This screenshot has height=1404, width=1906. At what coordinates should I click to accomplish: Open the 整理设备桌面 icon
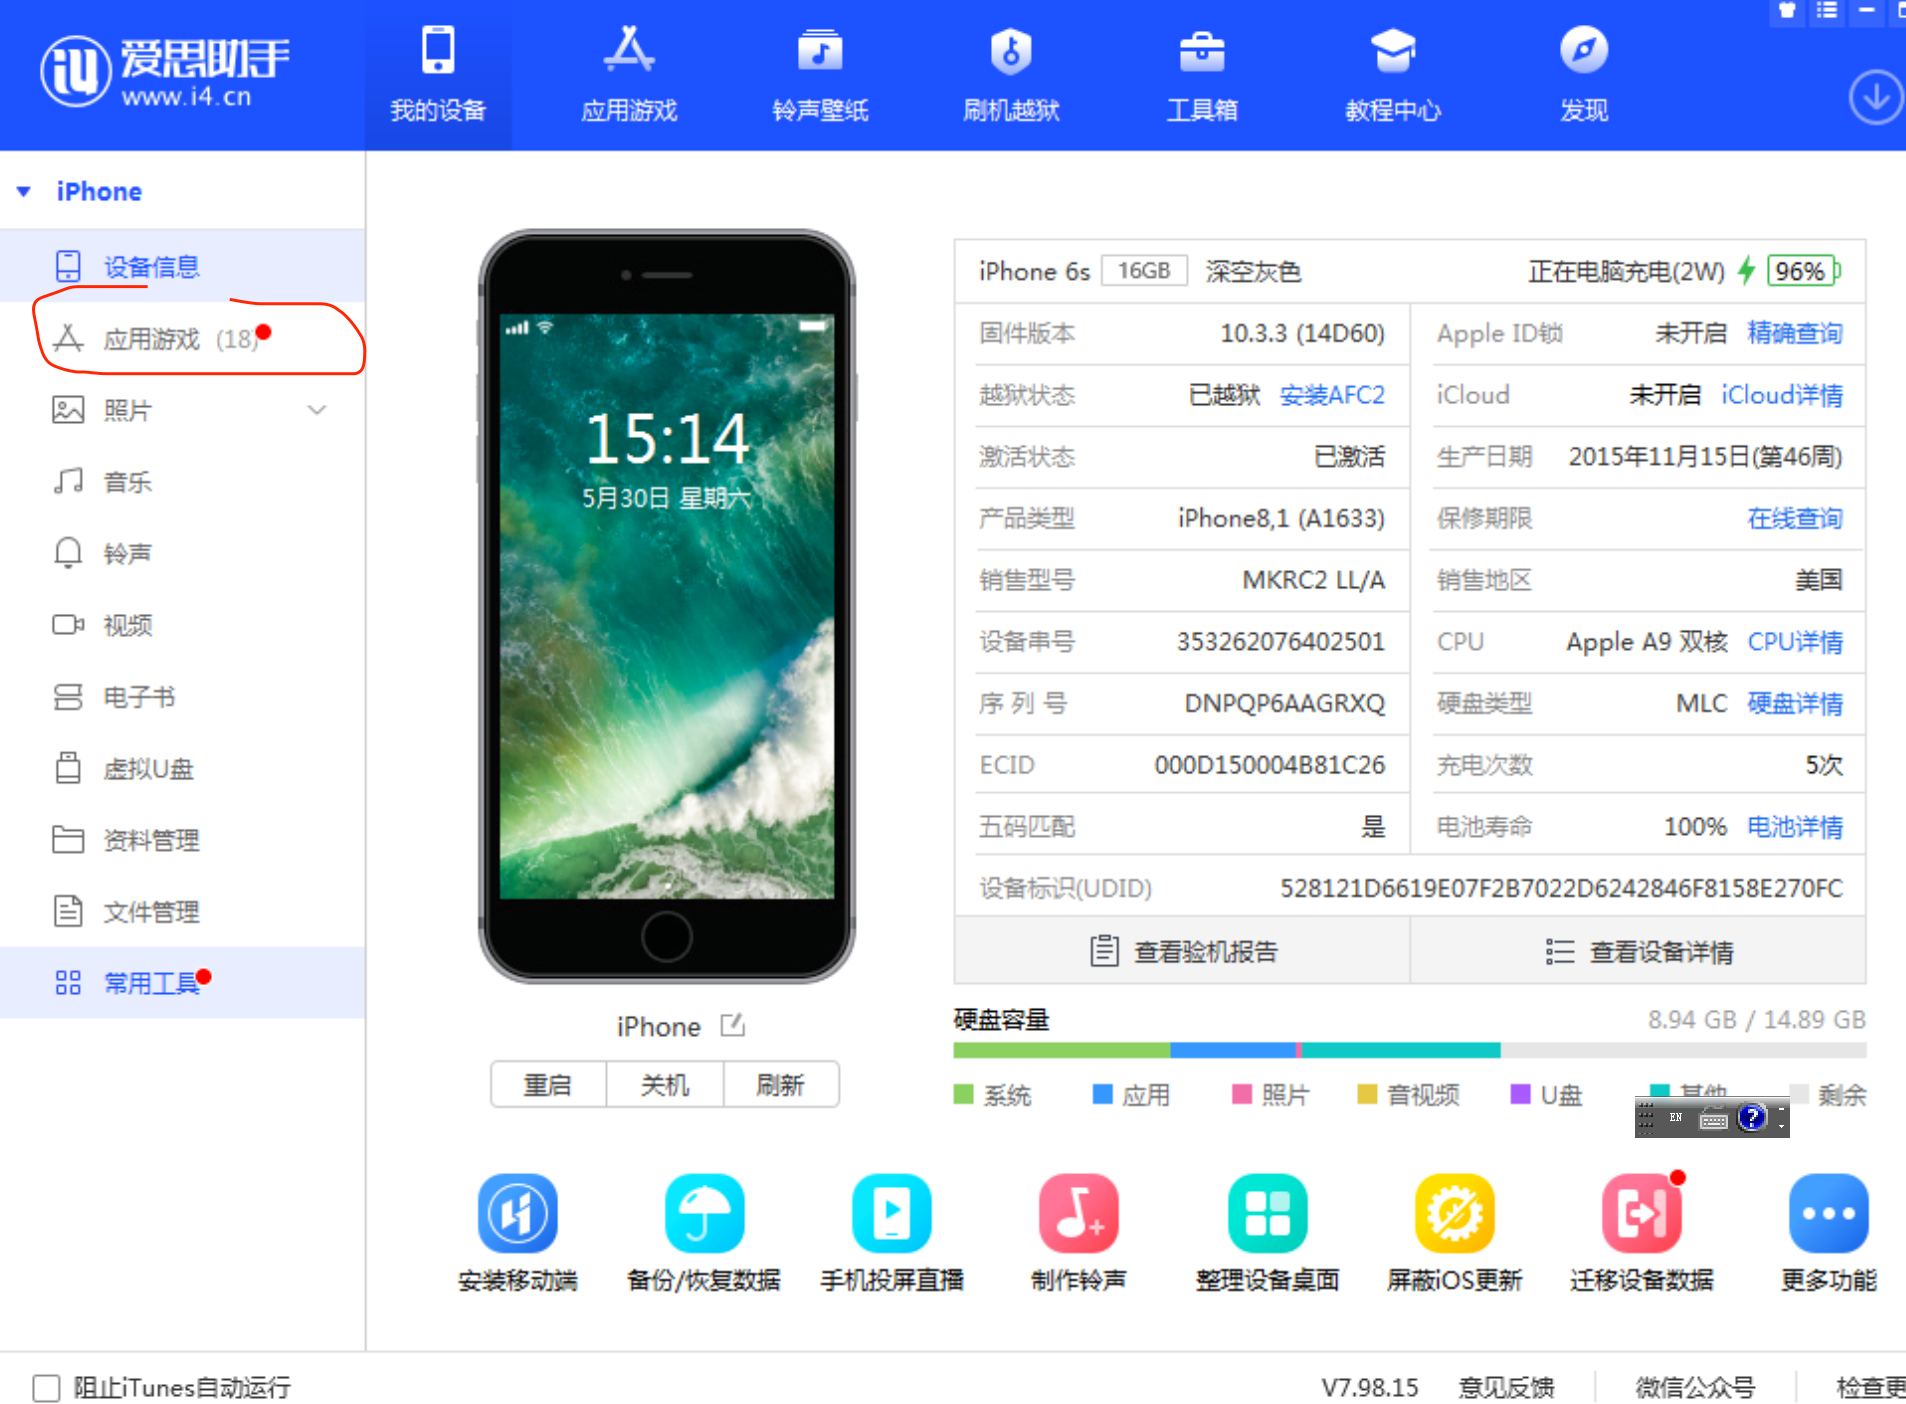pos(1267,1213)
